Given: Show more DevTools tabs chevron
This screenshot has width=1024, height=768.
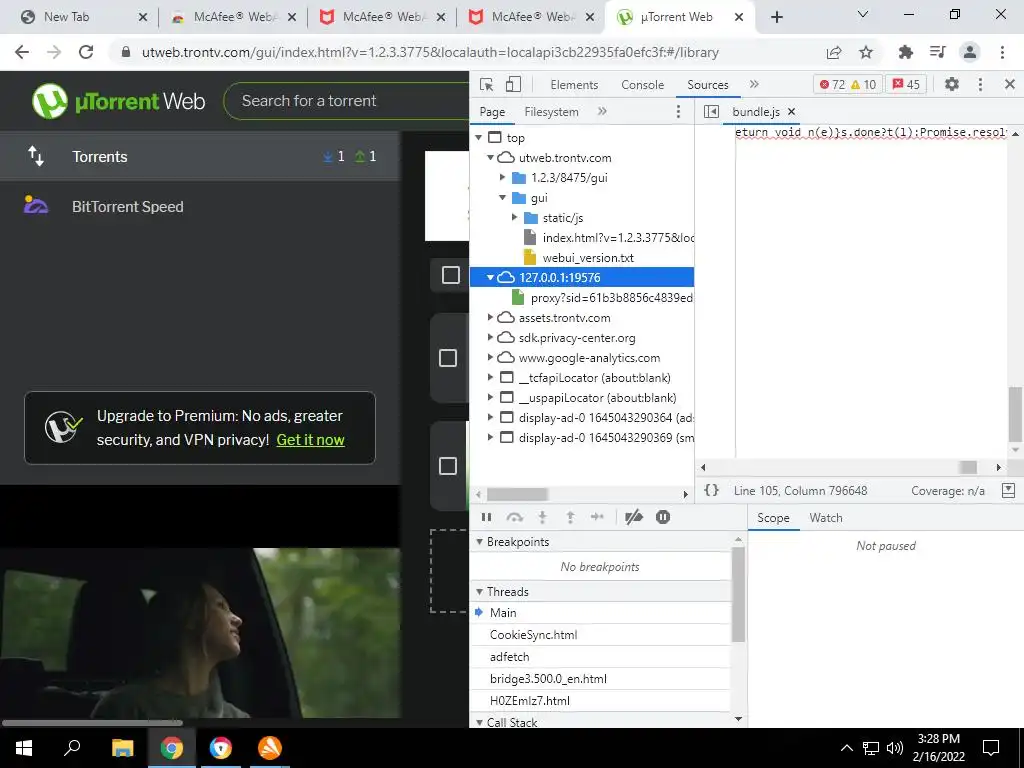Looking at the screenshot, I should [754, 84].
